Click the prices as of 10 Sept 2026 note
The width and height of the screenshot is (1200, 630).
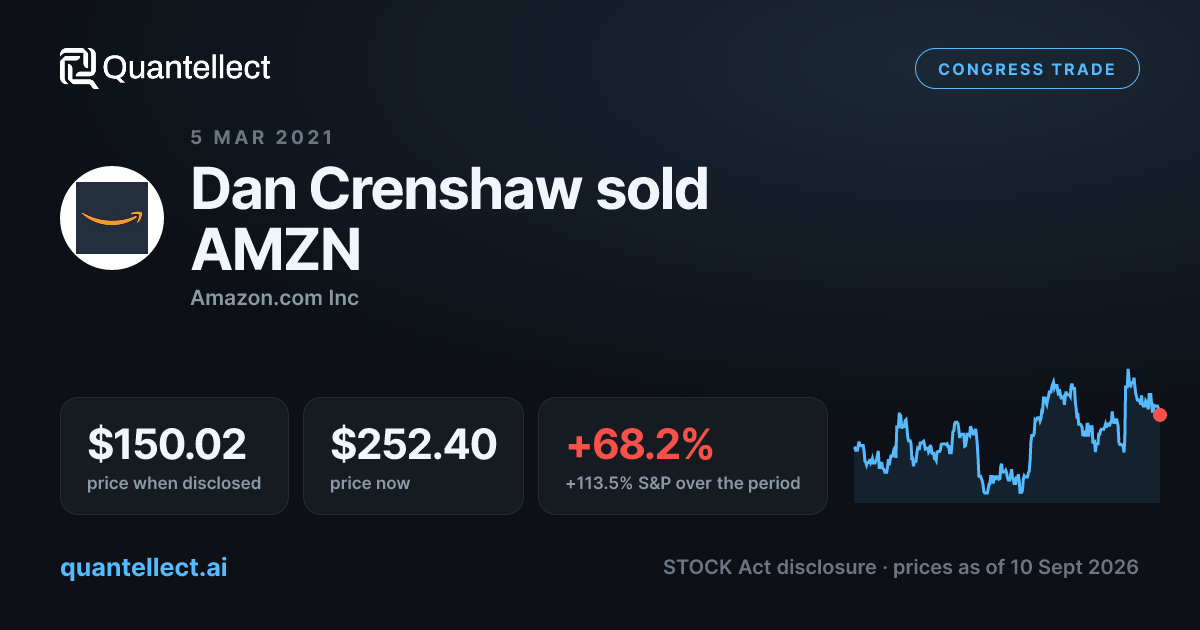click(x=1016, y=567)
